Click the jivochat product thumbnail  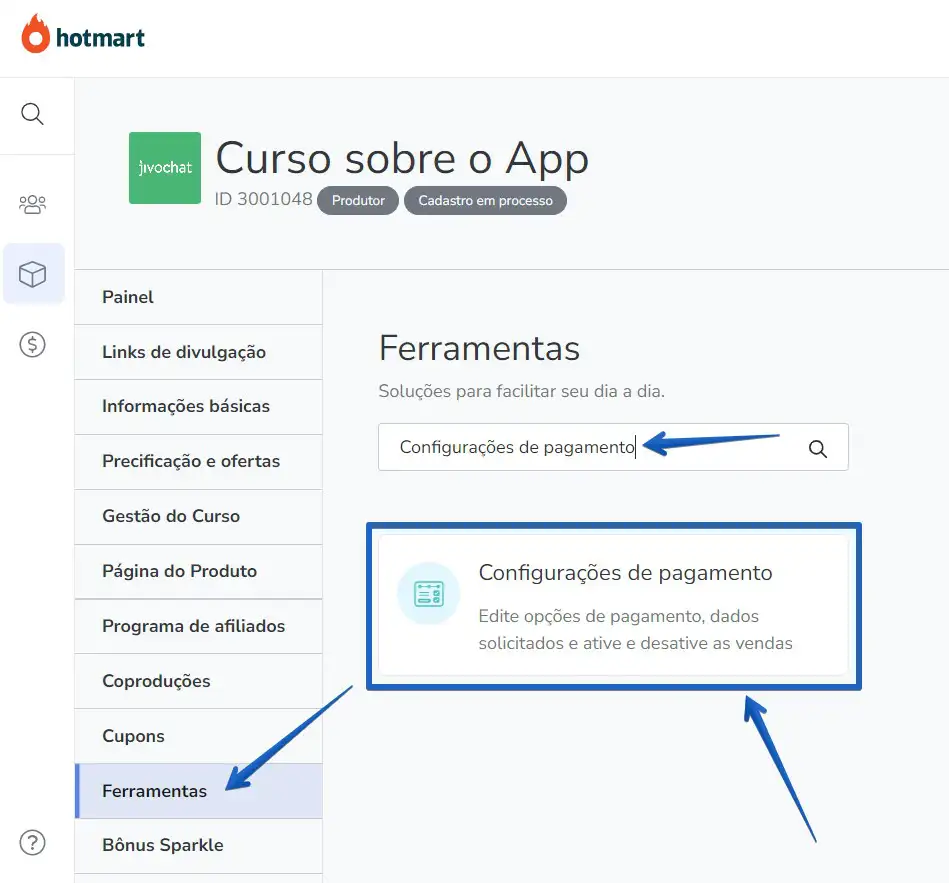(165, 168)
